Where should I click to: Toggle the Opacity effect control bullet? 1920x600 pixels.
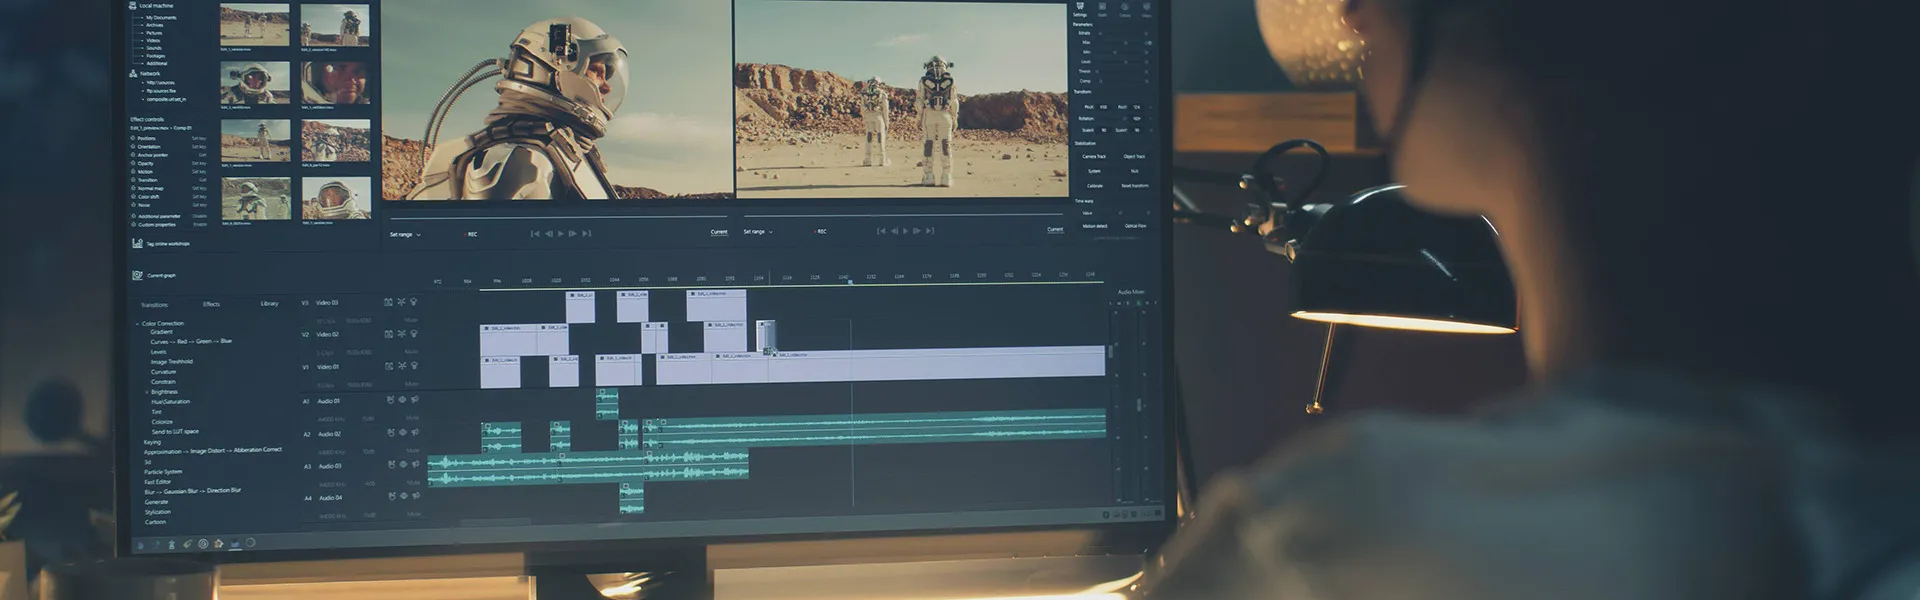pos(133,163)
